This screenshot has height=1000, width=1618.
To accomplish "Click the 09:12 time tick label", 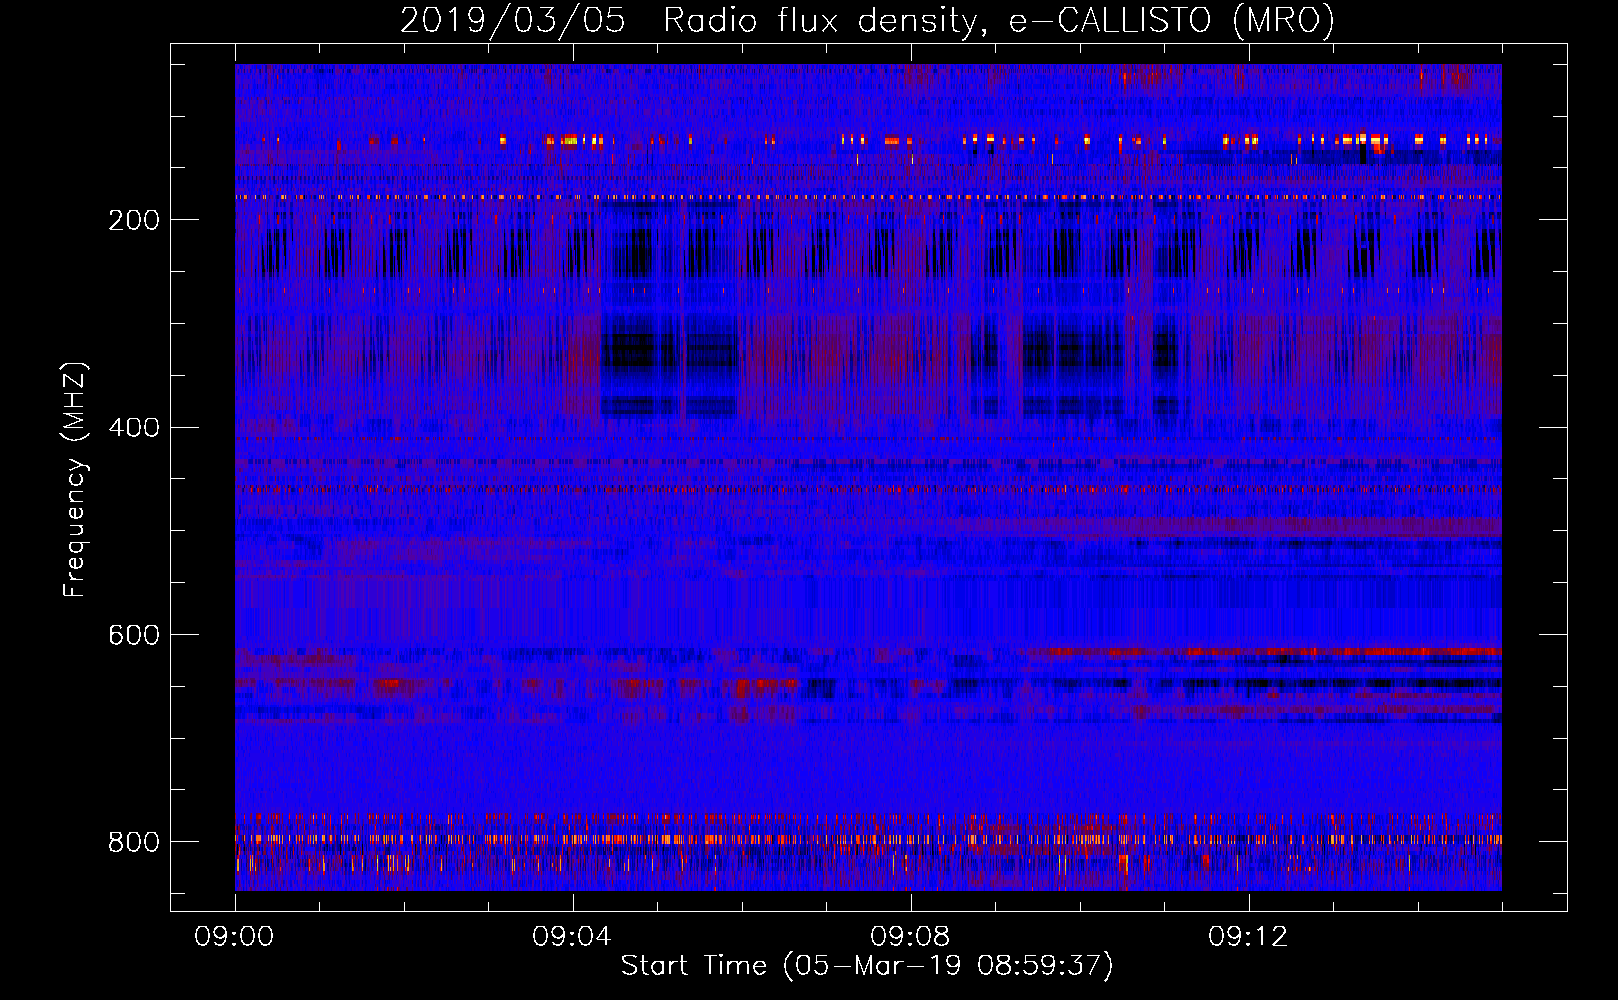I will 1249,937.
